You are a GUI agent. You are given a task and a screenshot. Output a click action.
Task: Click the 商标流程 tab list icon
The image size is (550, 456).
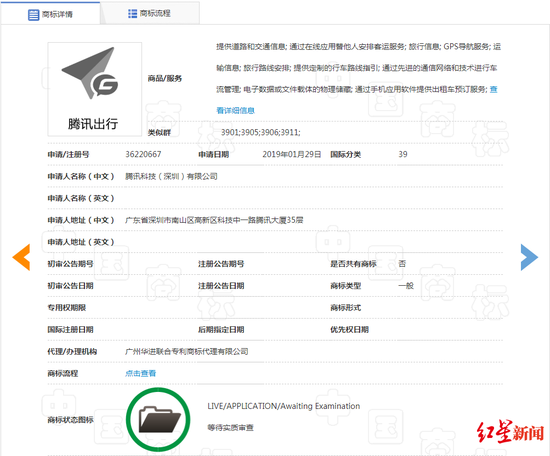click(x=132, y=13)
